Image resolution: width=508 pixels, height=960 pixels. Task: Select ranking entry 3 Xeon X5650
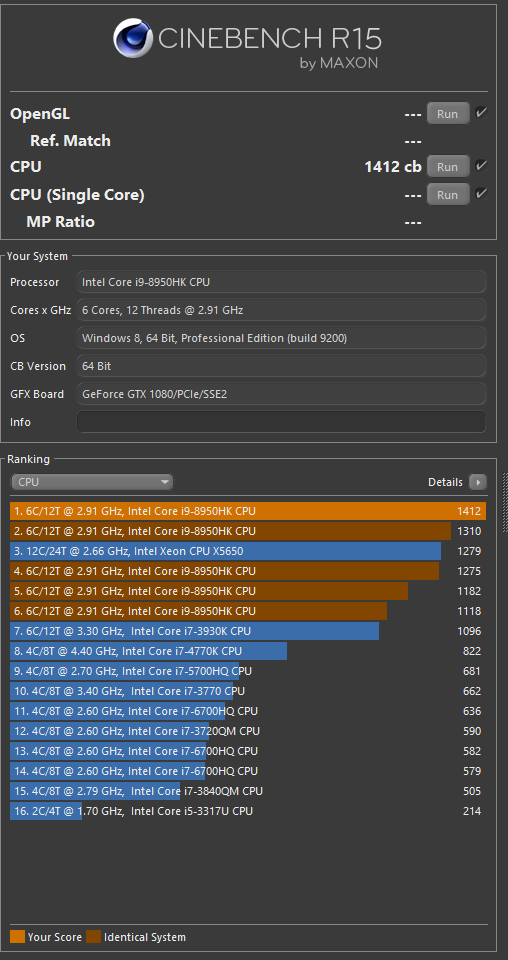248,551
